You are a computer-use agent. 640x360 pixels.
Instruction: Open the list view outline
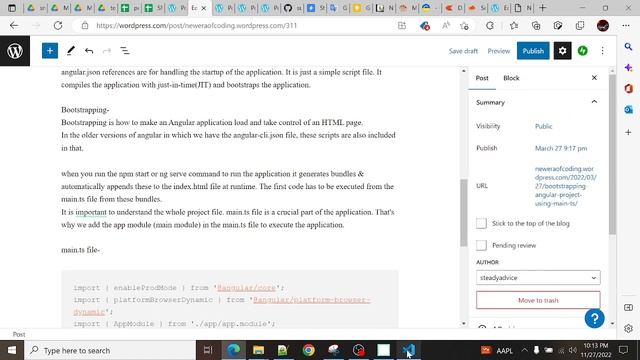click(x=125, y=51)
